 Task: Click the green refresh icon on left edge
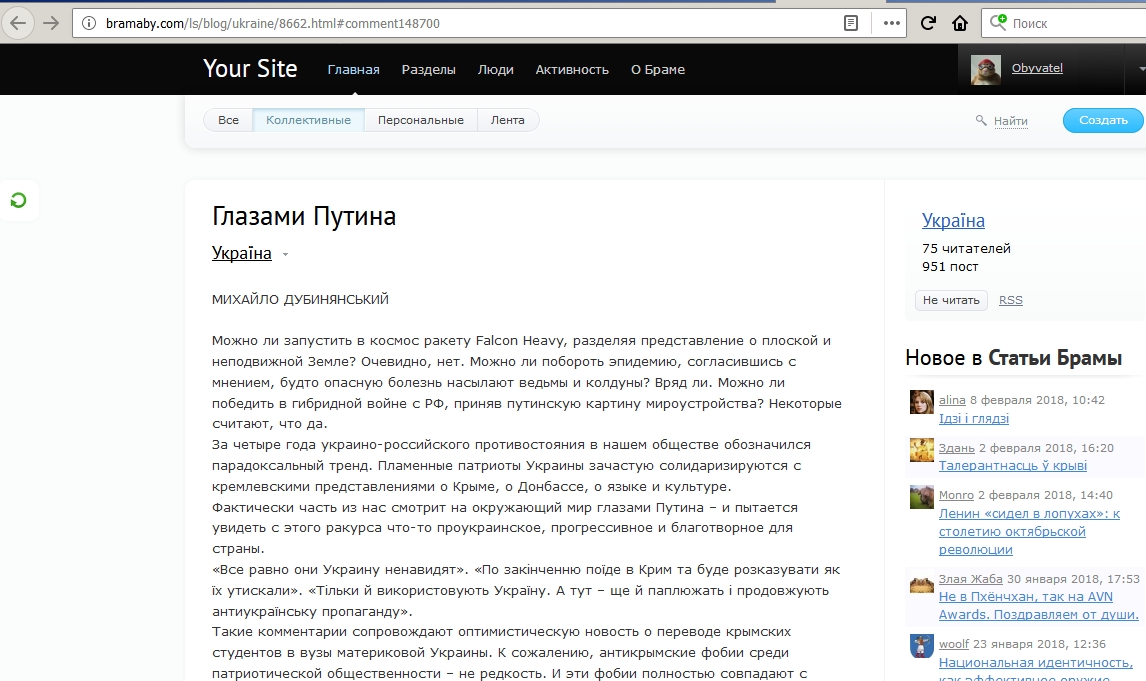pyautogui.click(x=18, y=201)
